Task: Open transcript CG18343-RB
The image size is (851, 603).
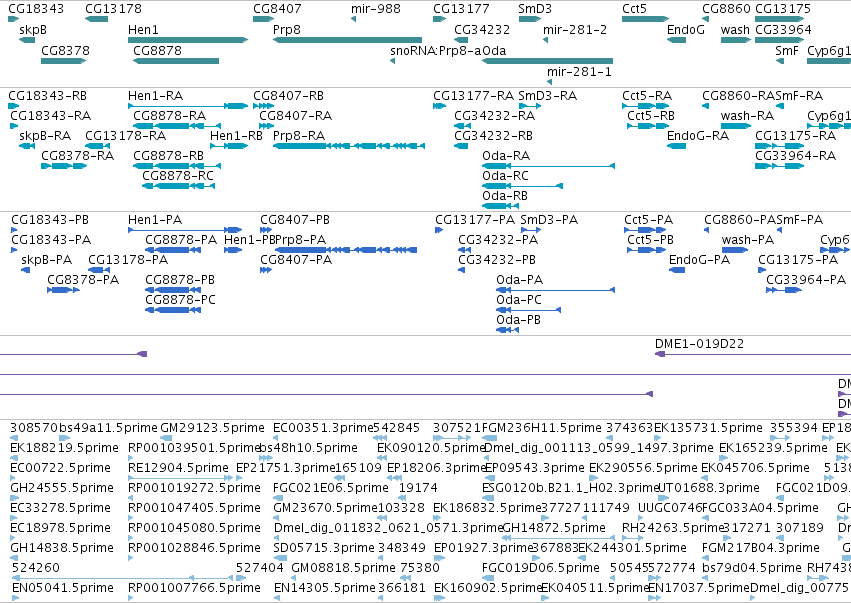Action: (47, 96)
